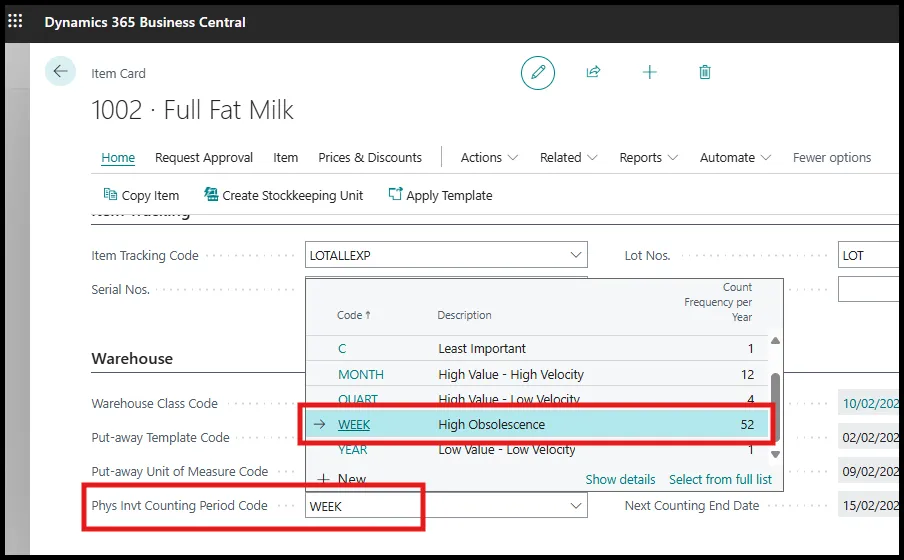Click Copy Item action
Image resolution: width=904 pixels, height=560 pixels.
[141, 196]
